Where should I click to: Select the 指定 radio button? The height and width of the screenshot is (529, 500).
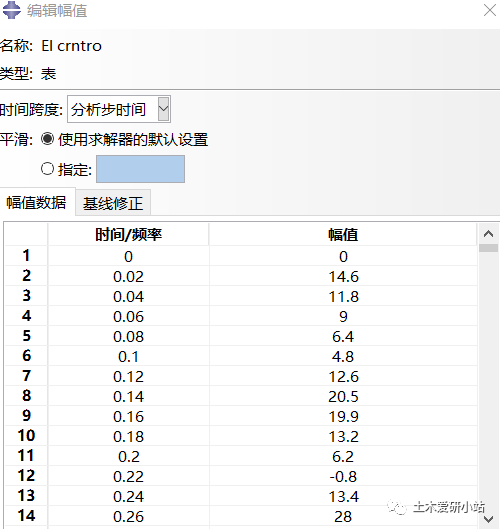coord(47,169)
